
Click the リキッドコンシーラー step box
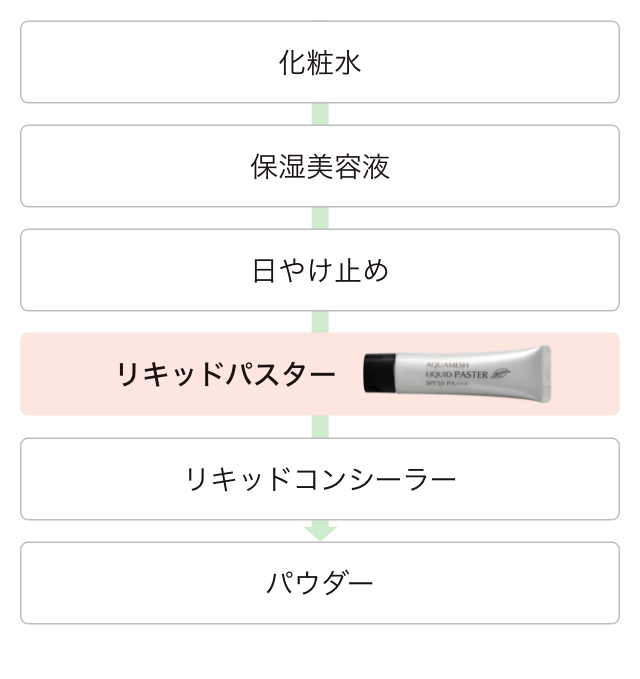click(x=320, y=479)
